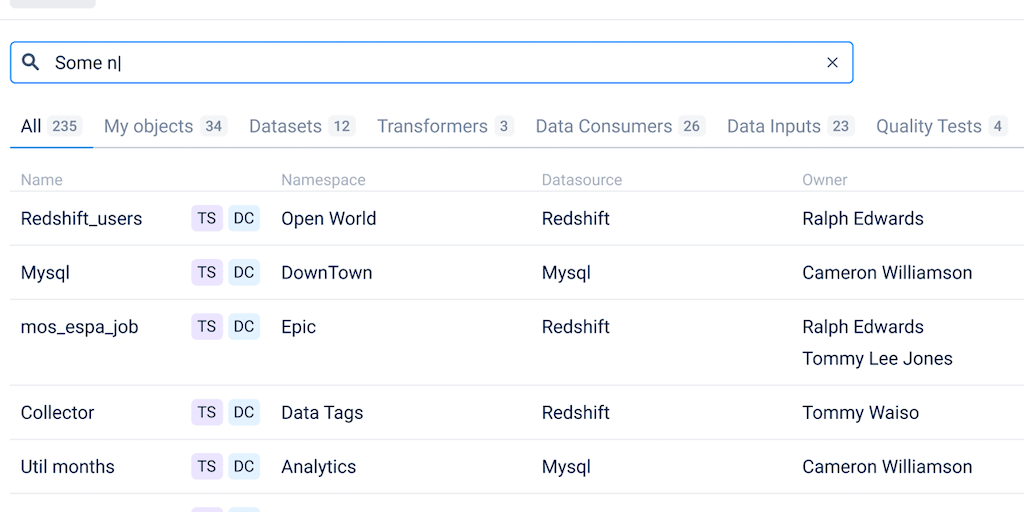The image size is (1024, 512).
Task: Open the Quality Tests tab
Action: [940, 126]
